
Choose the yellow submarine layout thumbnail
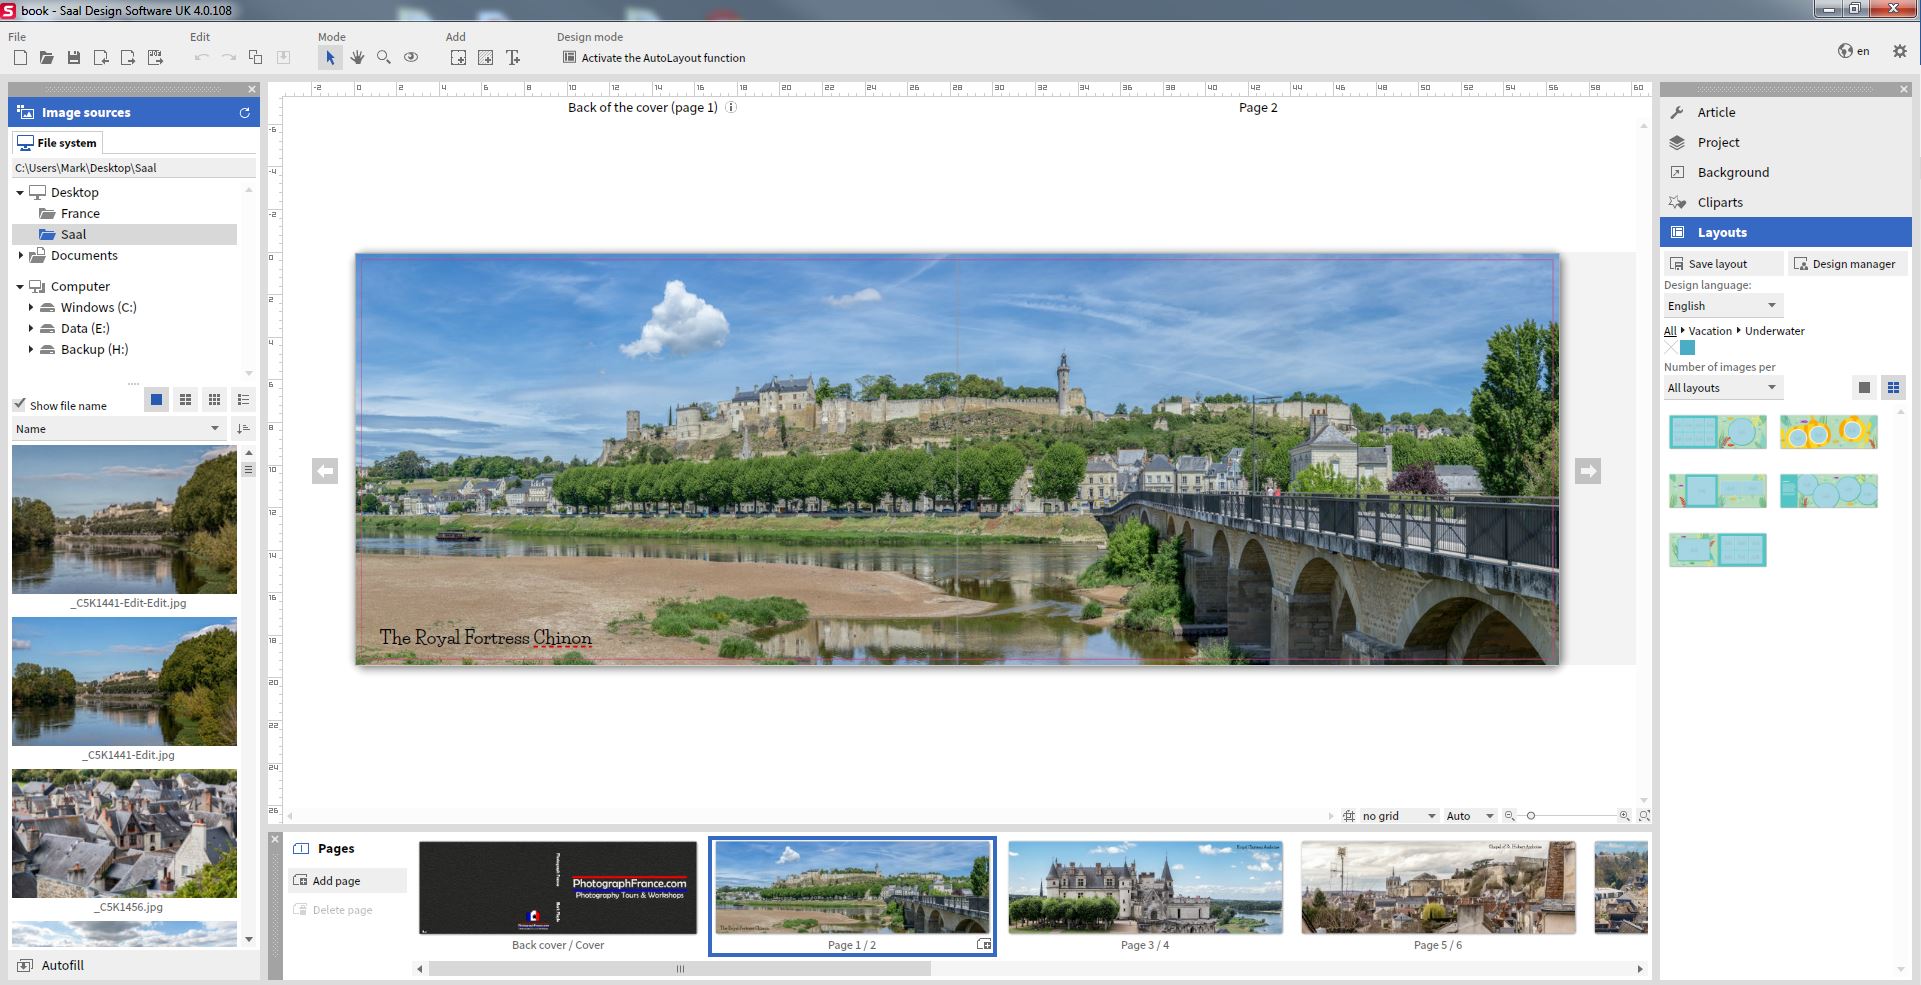point(1828,433)
